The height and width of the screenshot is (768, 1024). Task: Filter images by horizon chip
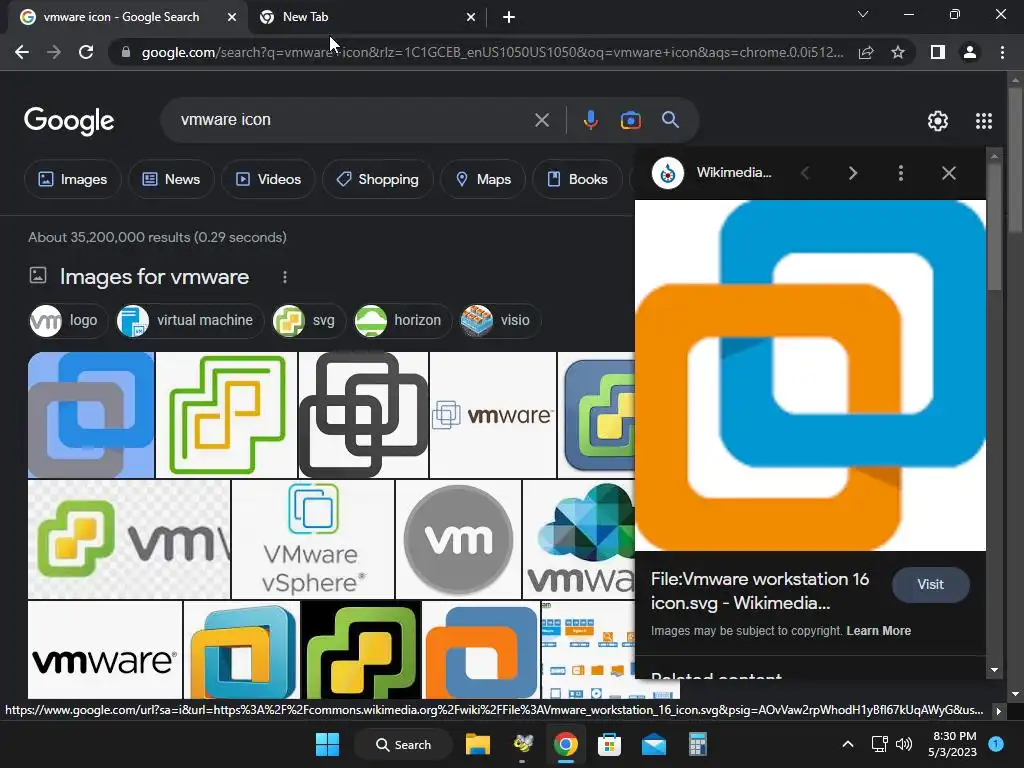coord(402,321)
